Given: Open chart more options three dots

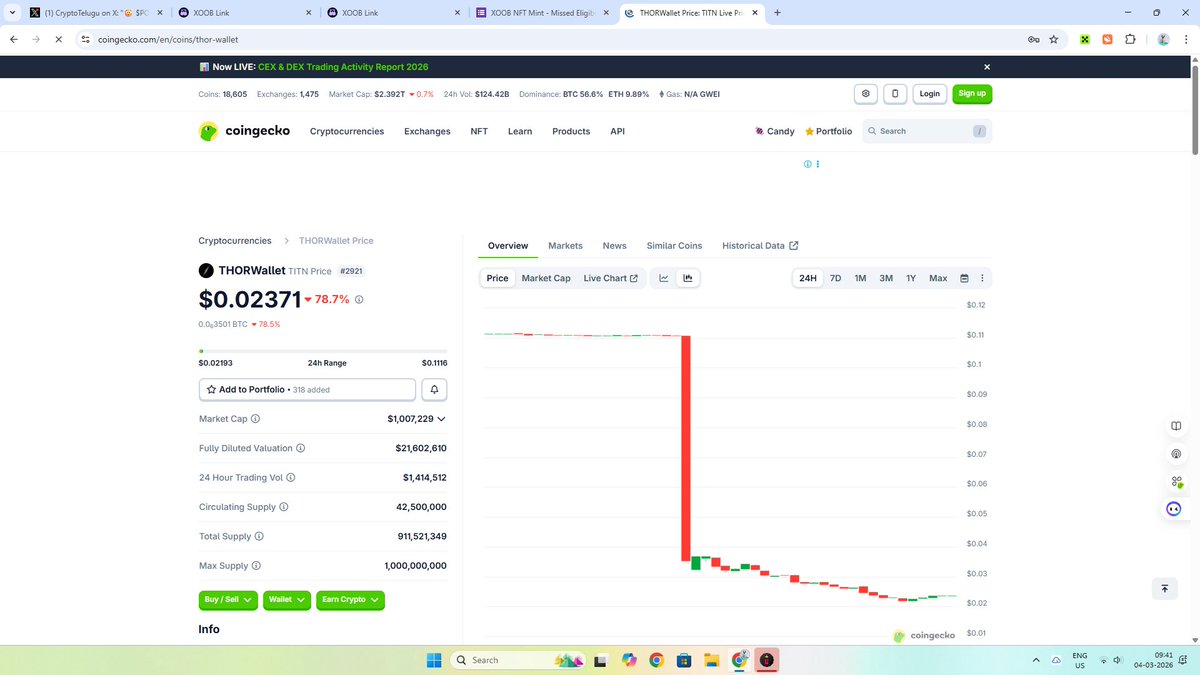Looking at the screenshot, I should pyautogui.click(x=982, y=278).
